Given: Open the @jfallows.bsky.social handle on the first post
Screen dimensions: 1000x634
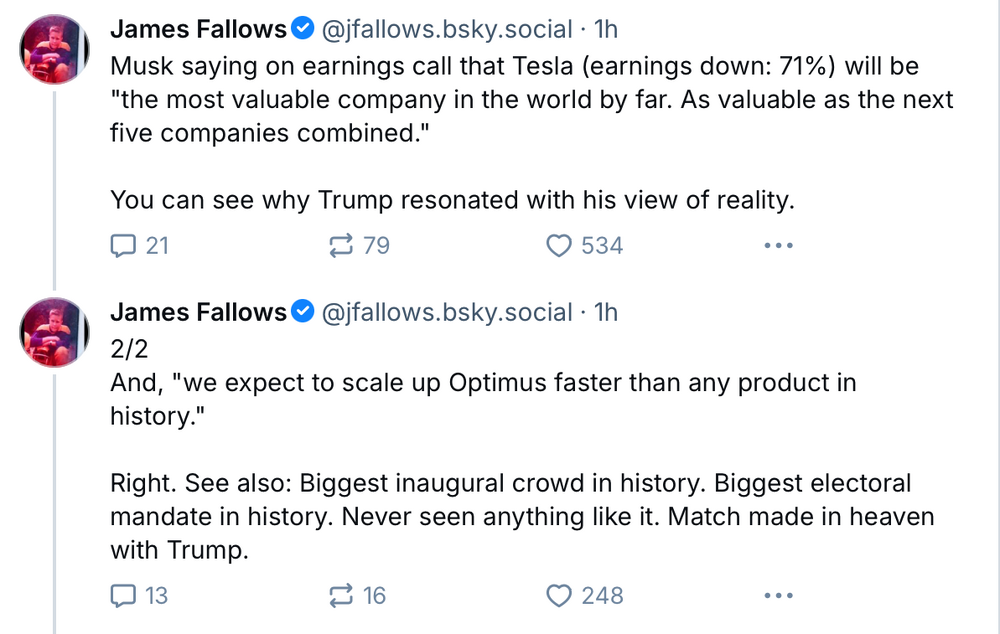Looking at the screenshot, I should point(446,31).
